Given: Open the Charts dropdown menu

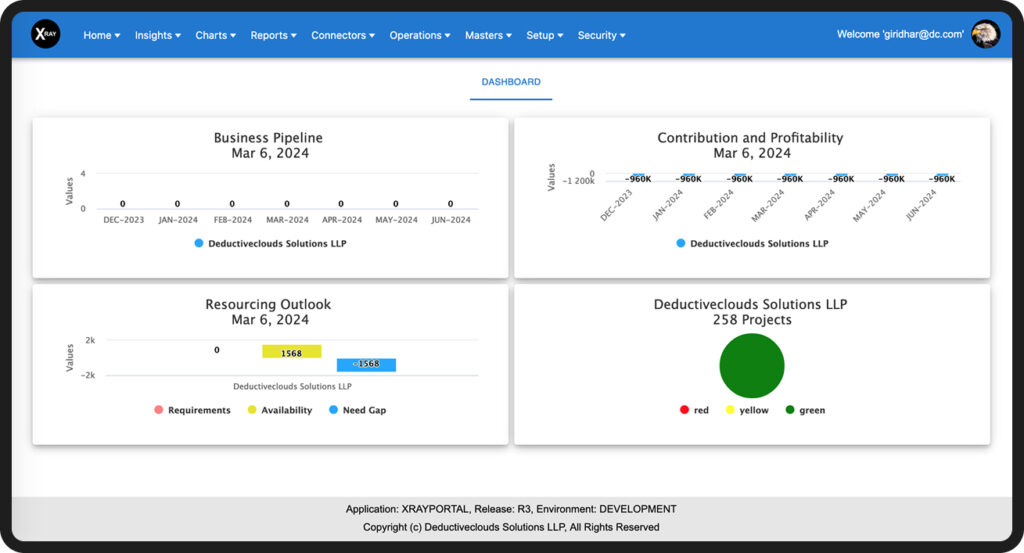Looking at the screenshot, I should 216,35.
